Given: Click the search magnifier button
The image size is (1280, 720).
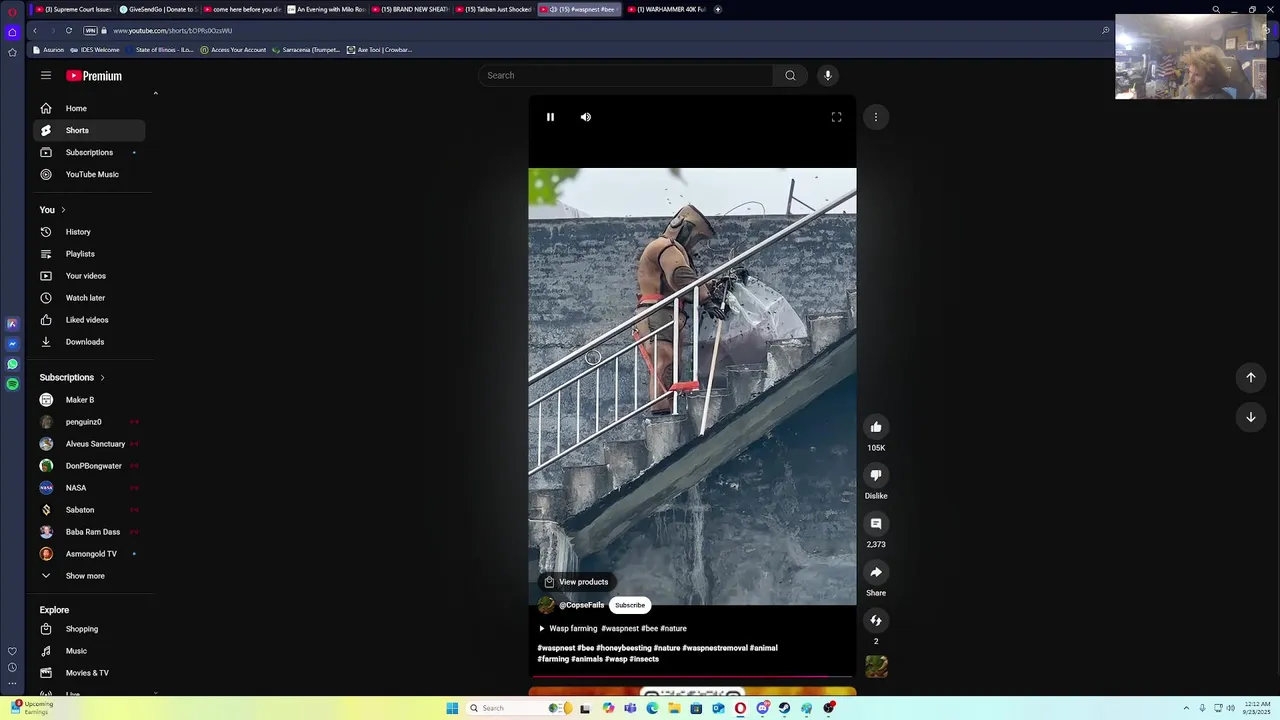Looking at the screenshot, I should tap(790, 75).
